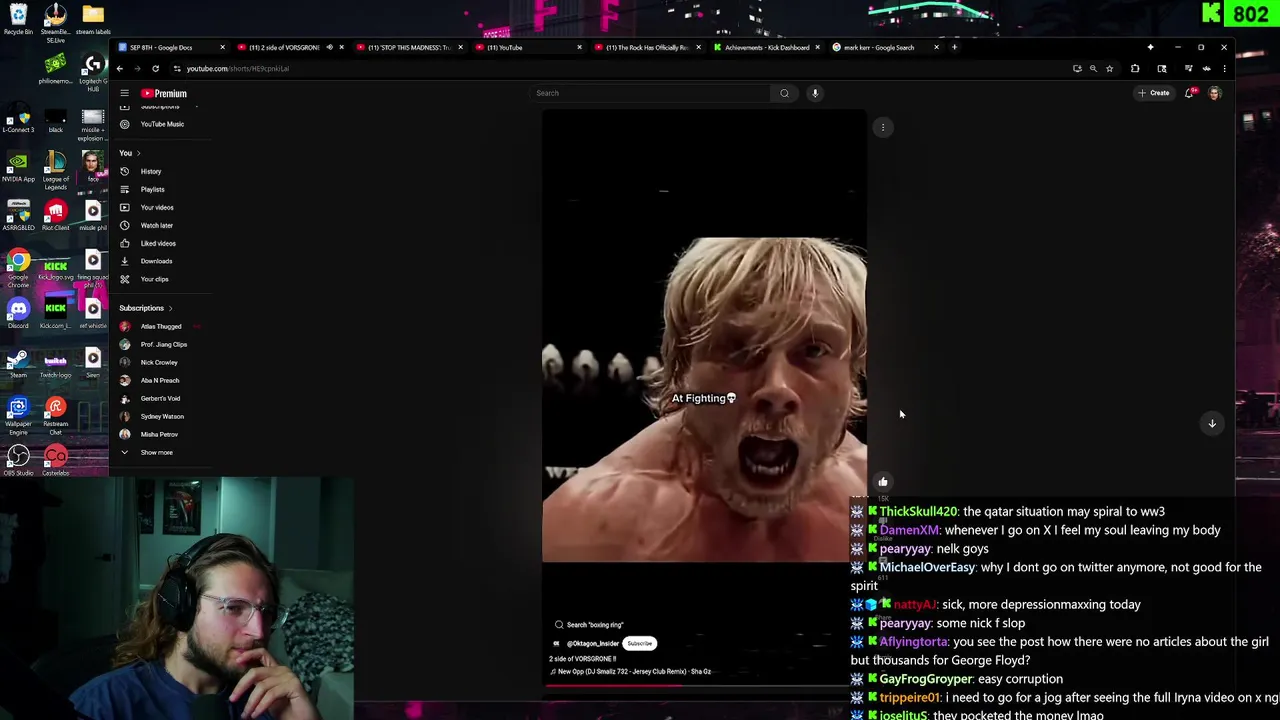
Task: Click the YouTube search magnifier button
Action: (x=784, y=93)
